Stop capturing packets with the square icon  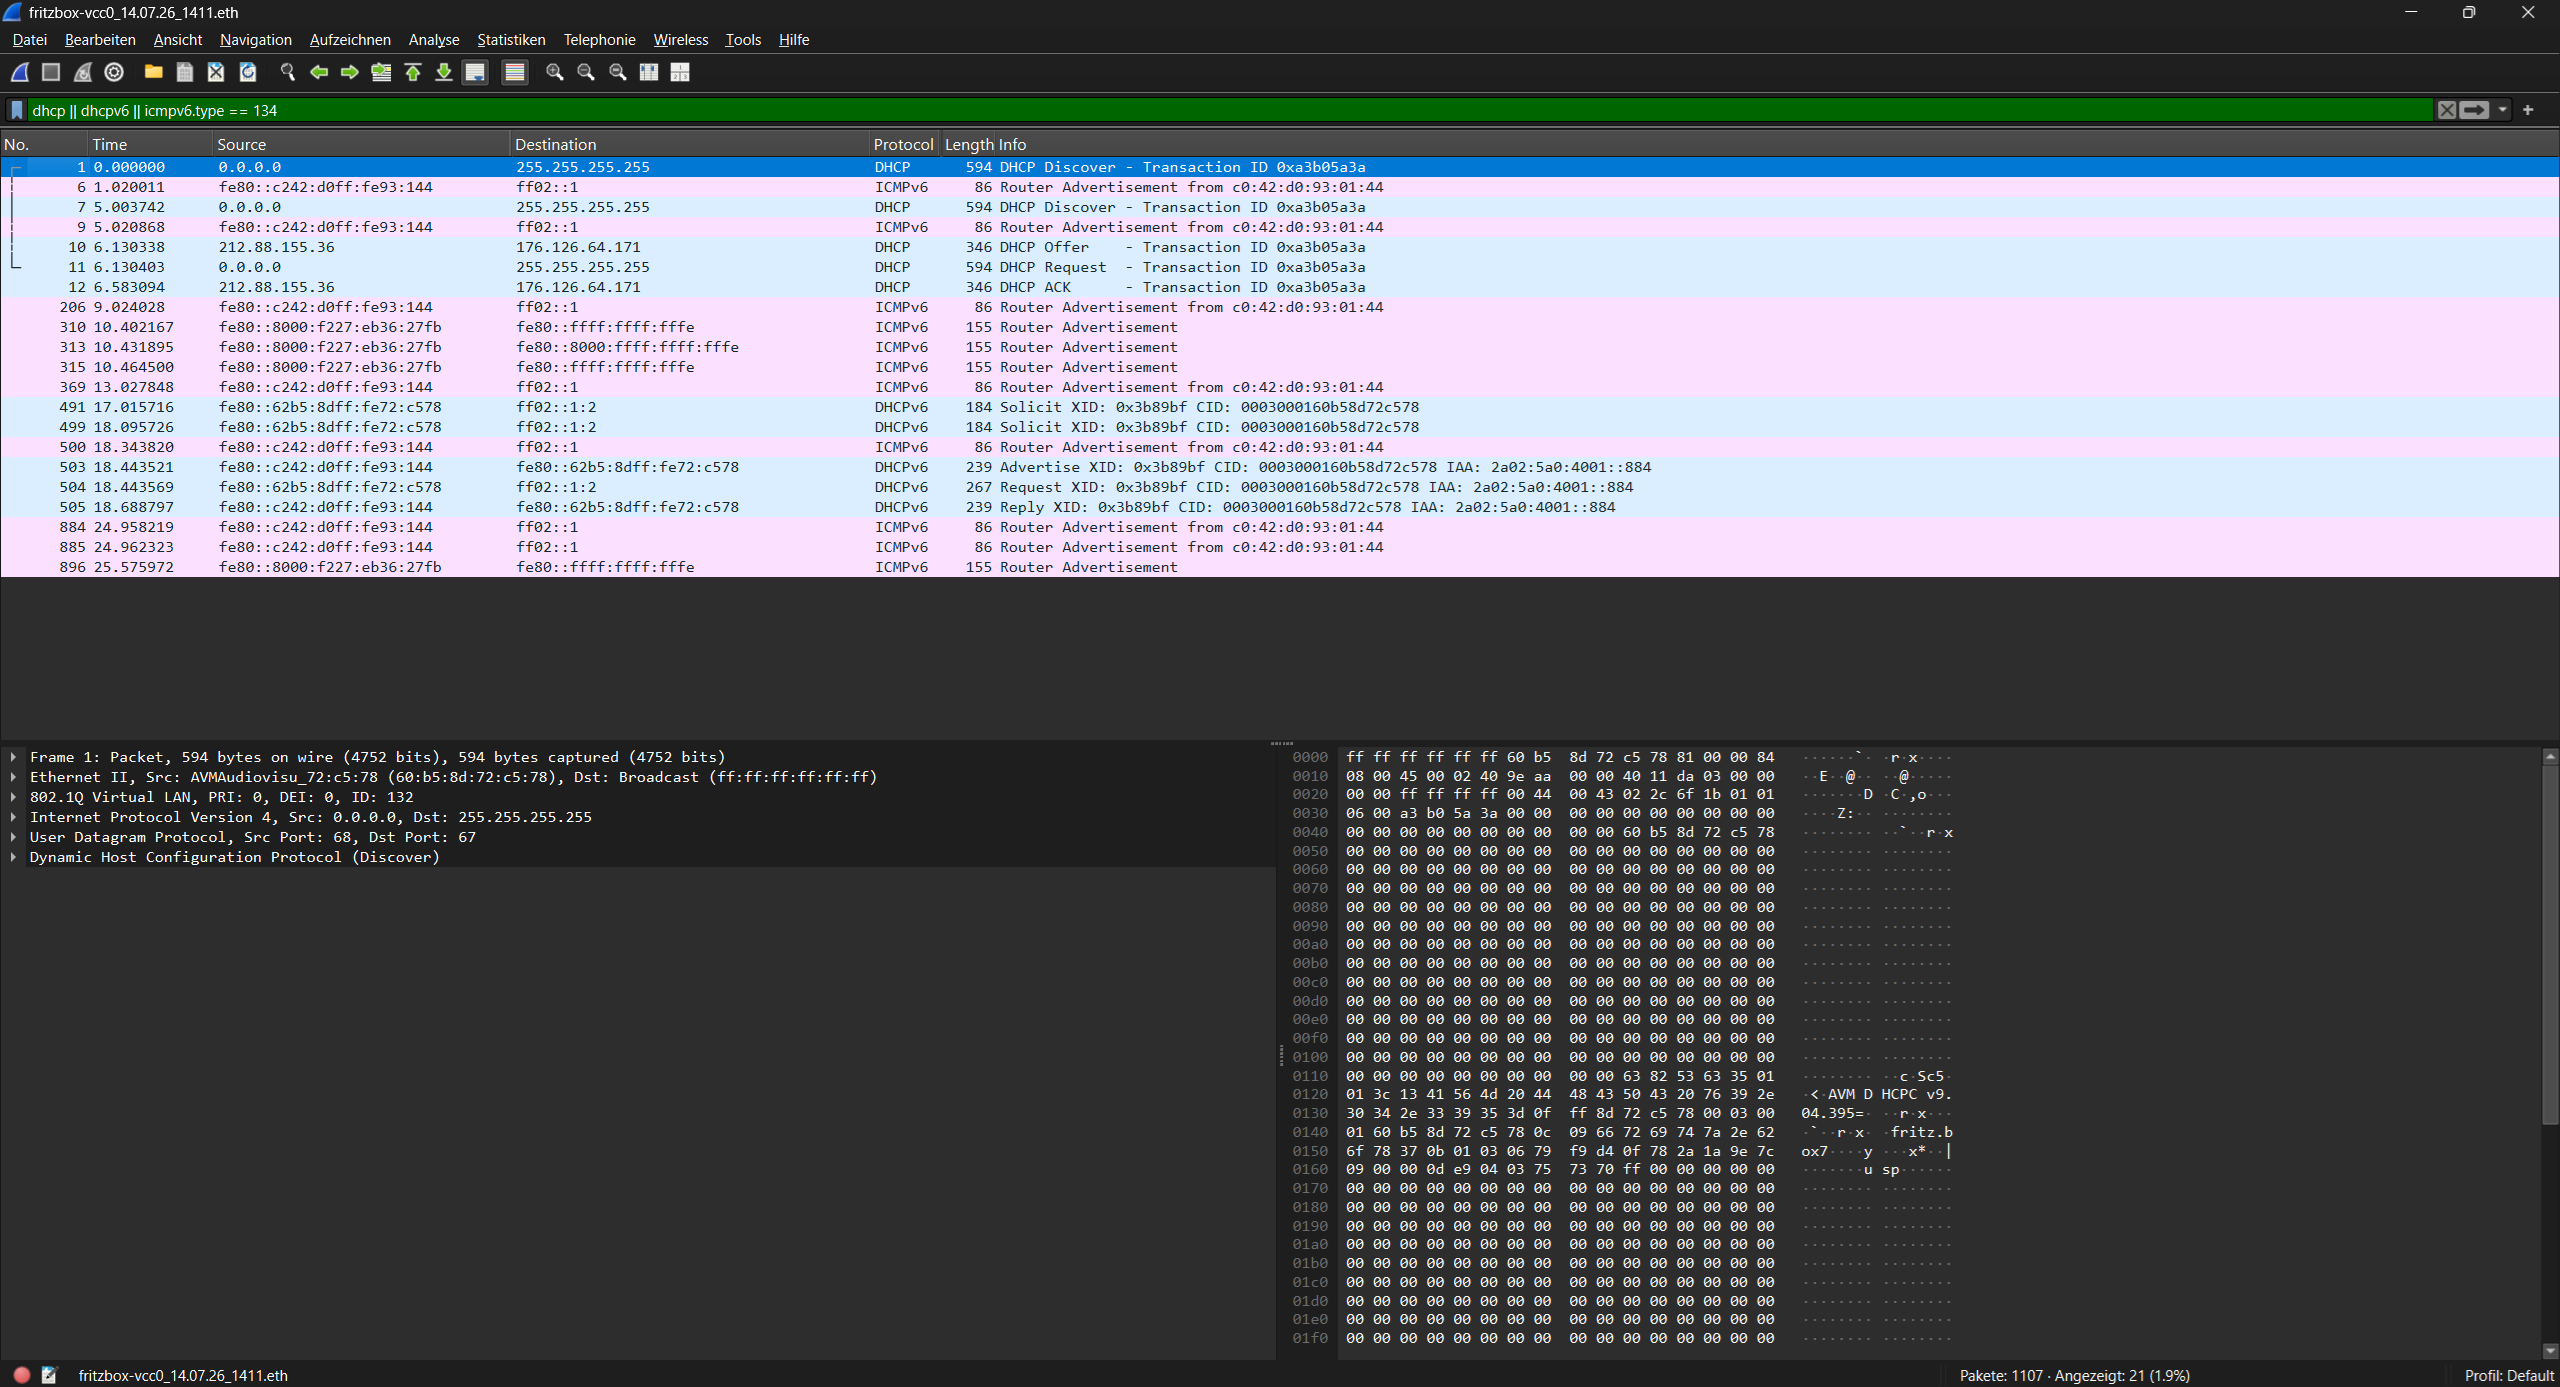51,72
